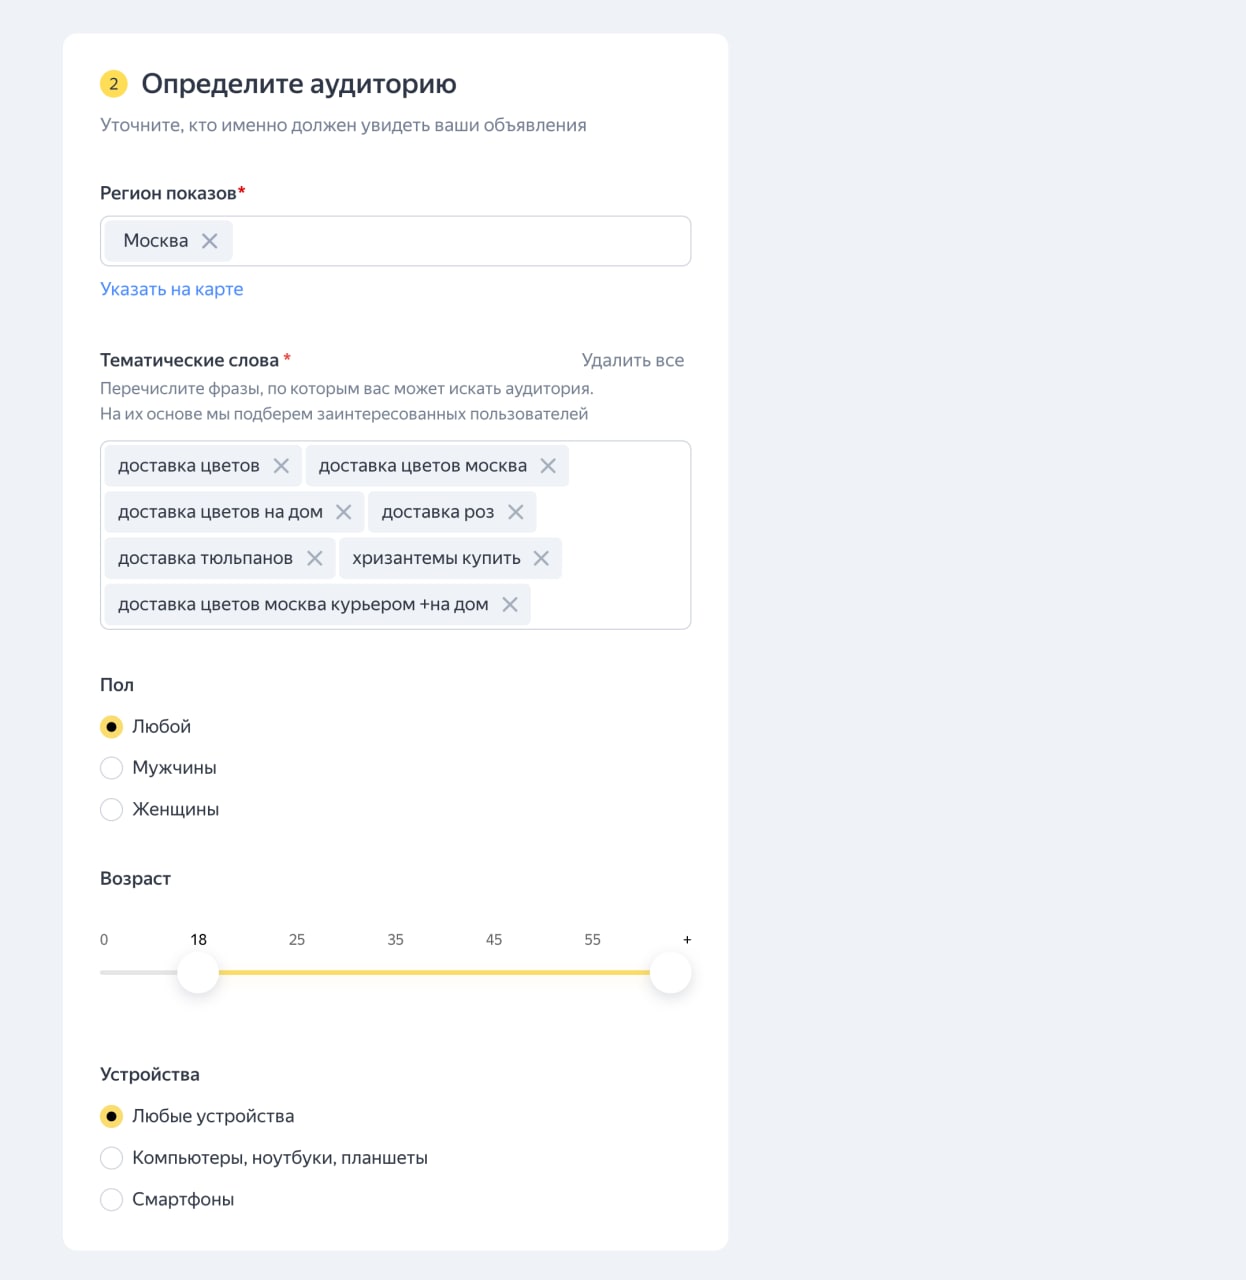Select Мужчины as gender
Viewport: 1246px width, 1280px height.
click(x=112, y=768)
